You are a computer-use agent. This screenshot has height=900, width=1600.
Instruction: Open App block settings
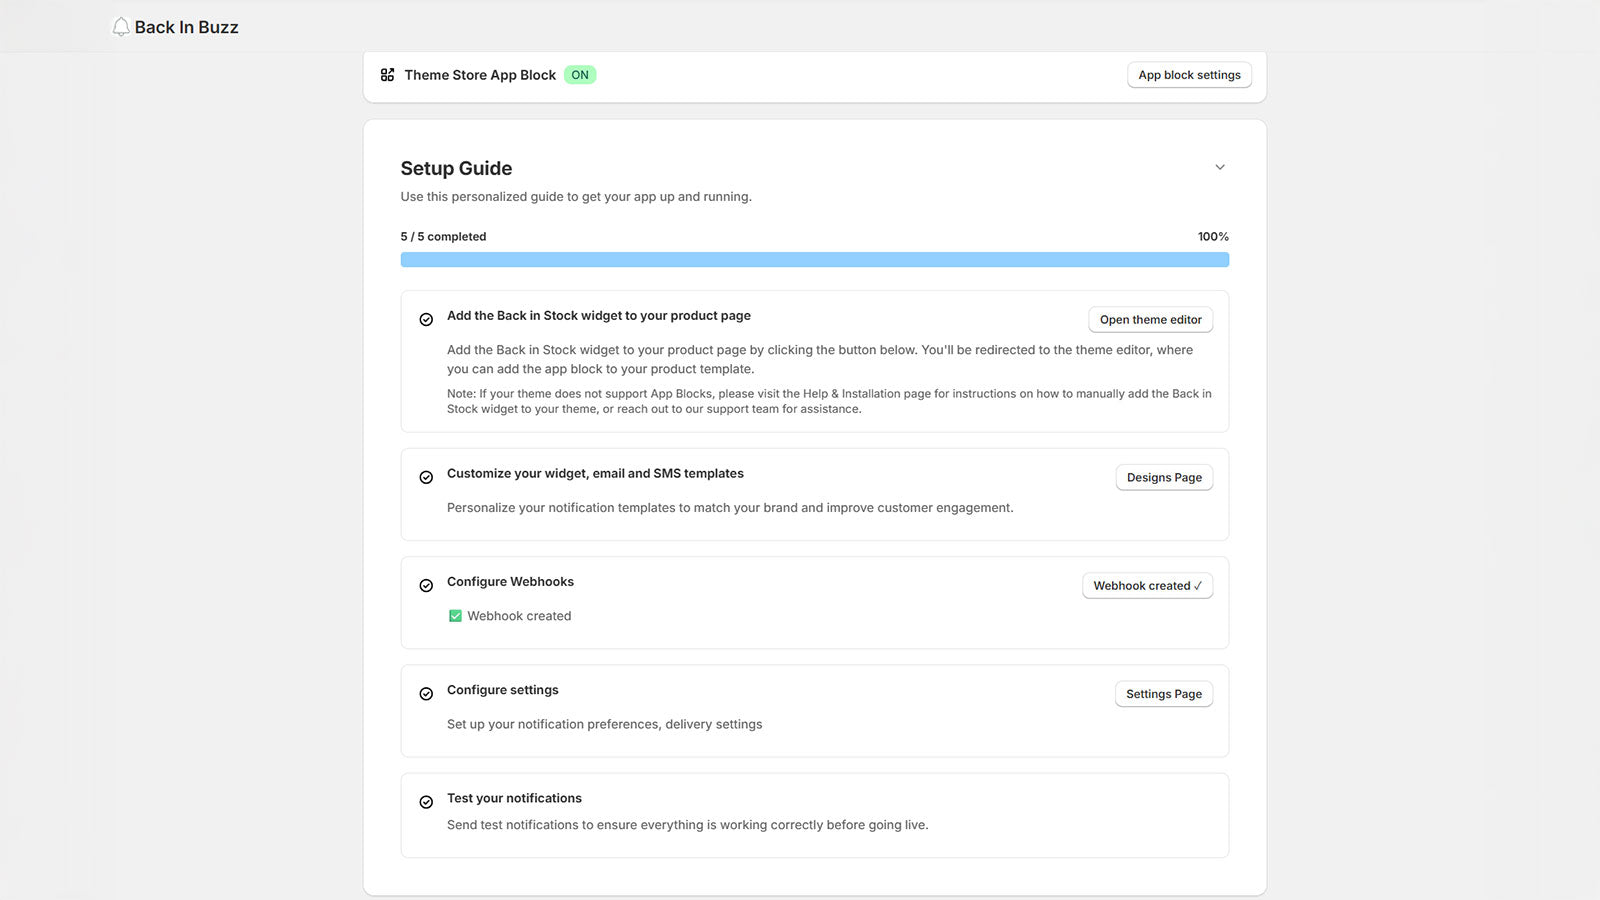(x=1189, y=75)
